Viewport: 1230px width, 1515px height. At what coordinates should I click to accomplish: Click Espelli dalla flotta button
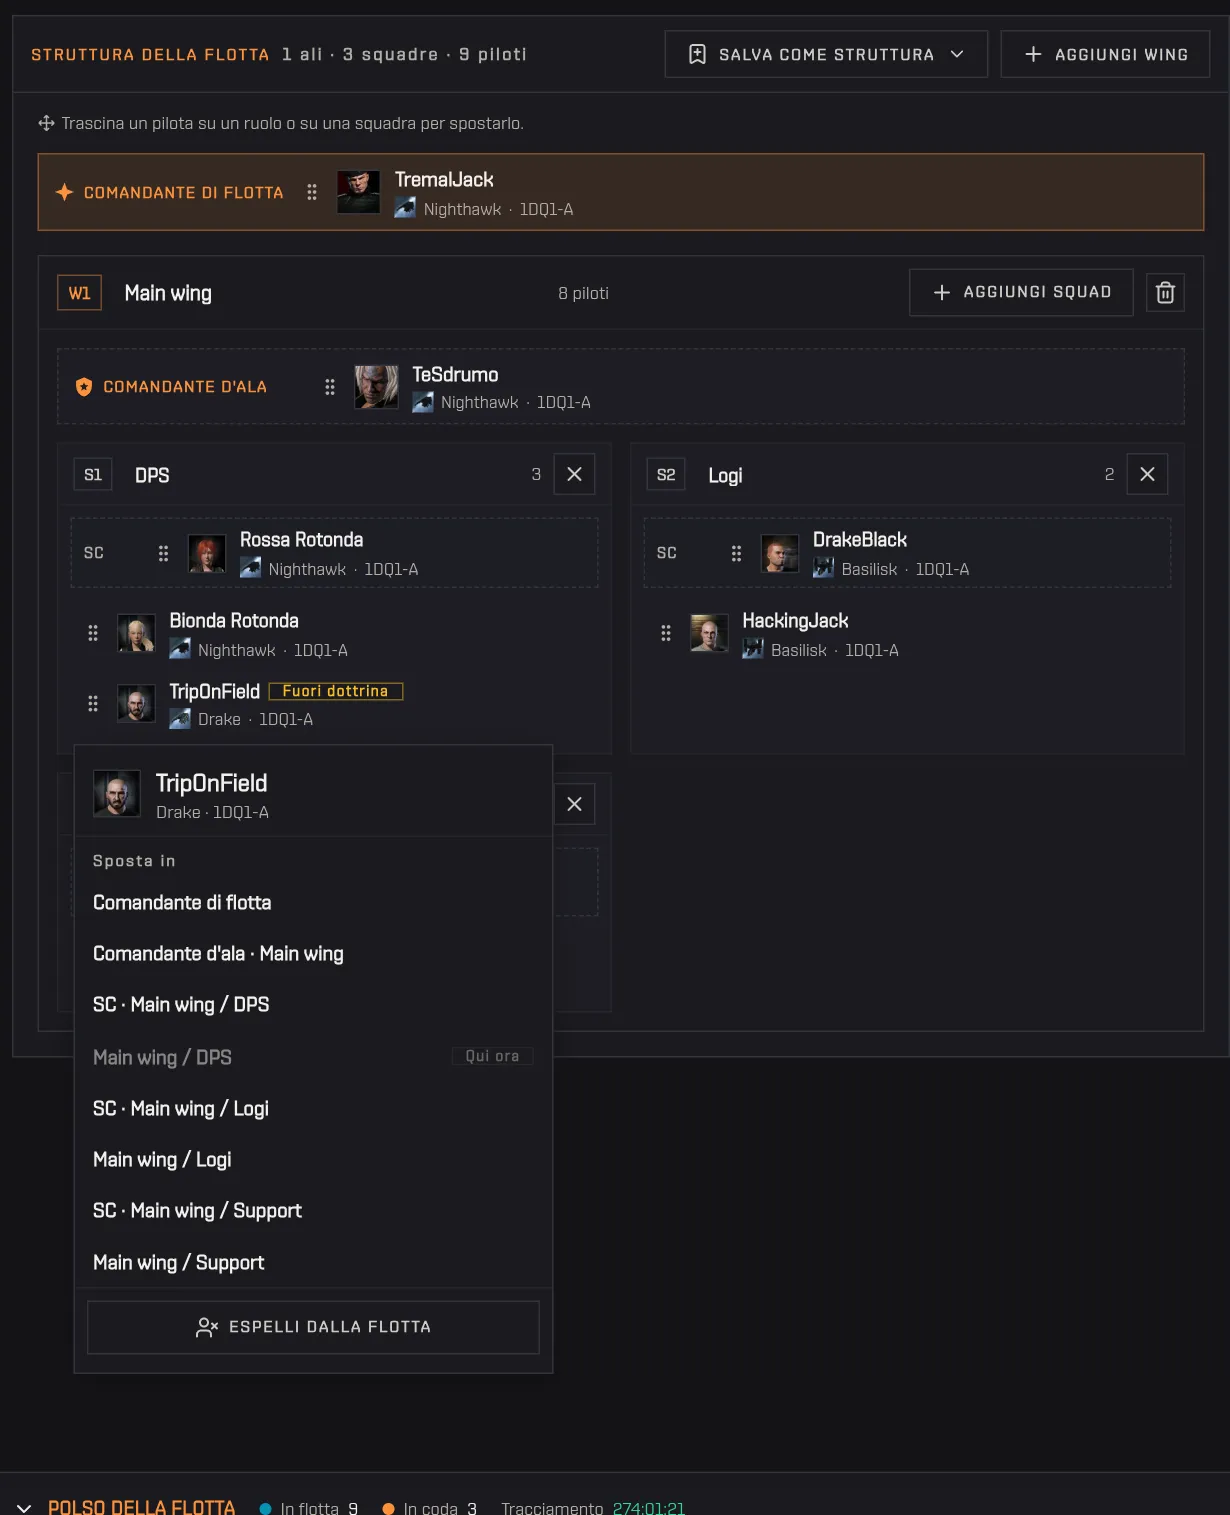pyautogui.click(x=313, y=1327)
